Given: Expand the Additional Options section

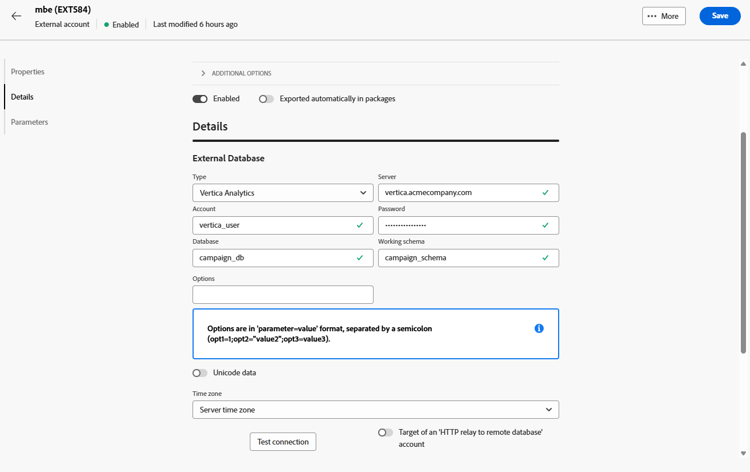Looking at the screenshot, I should pos(203,73).
